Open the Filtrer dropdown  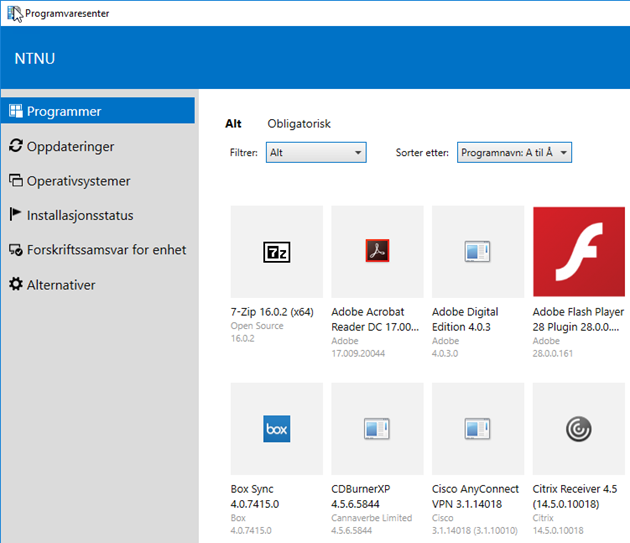[316, 152]
